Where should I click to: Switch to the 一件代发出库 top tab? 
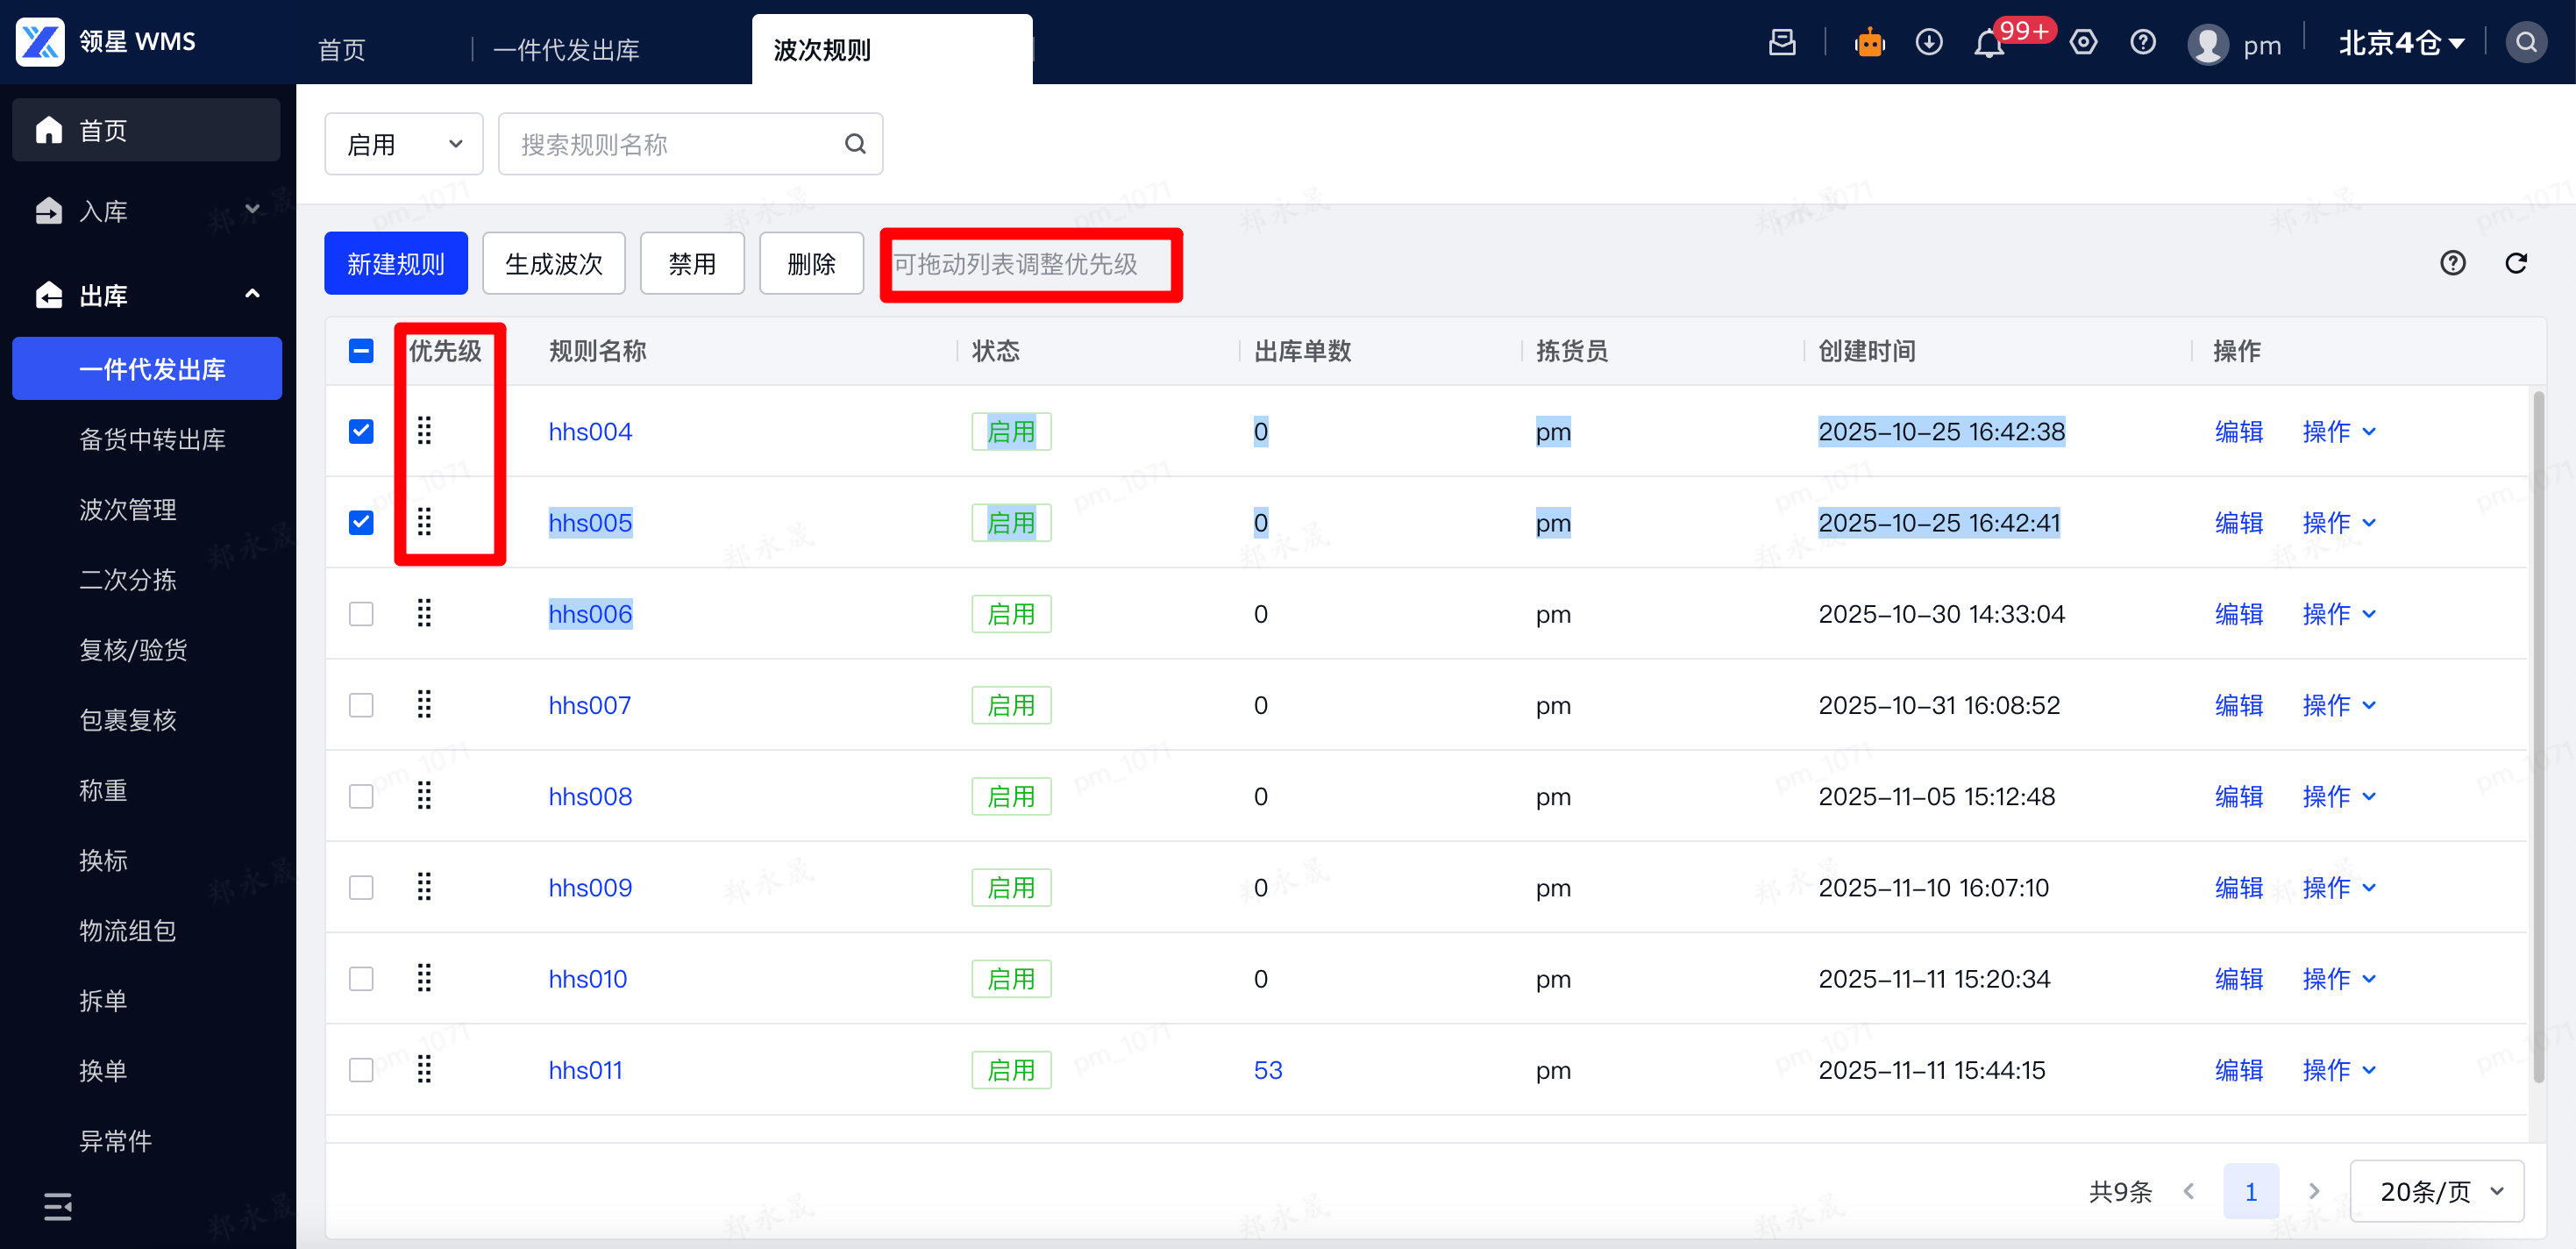pos(566,50)
